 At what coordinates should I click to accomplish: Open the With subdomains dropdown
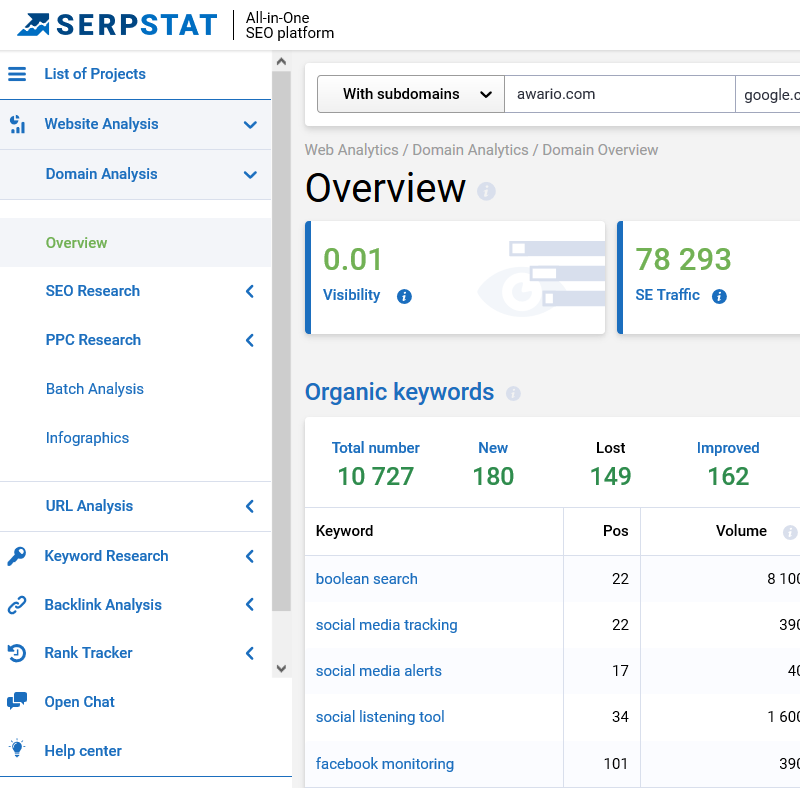coord(410,94)
